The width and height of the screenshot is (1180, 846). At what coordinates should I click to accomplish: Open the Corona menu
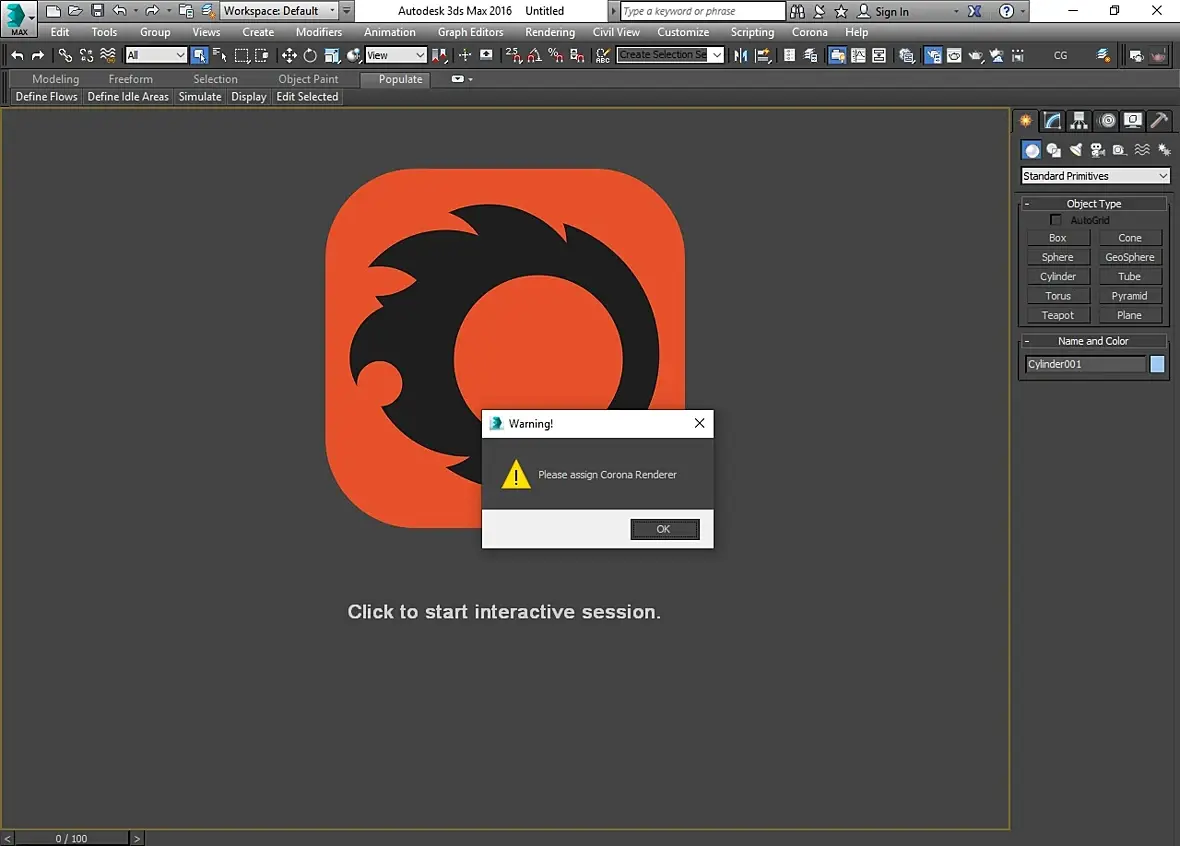pos(809,32)
